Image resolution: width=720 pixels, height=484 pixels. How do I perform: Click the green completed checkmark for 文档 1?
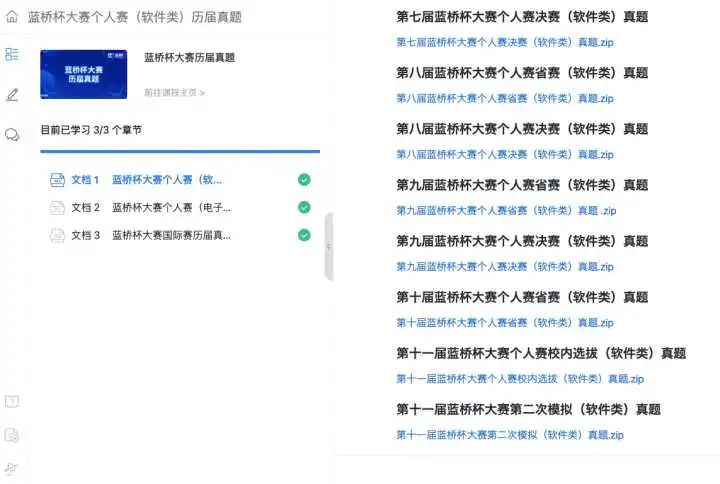(304, 180)
